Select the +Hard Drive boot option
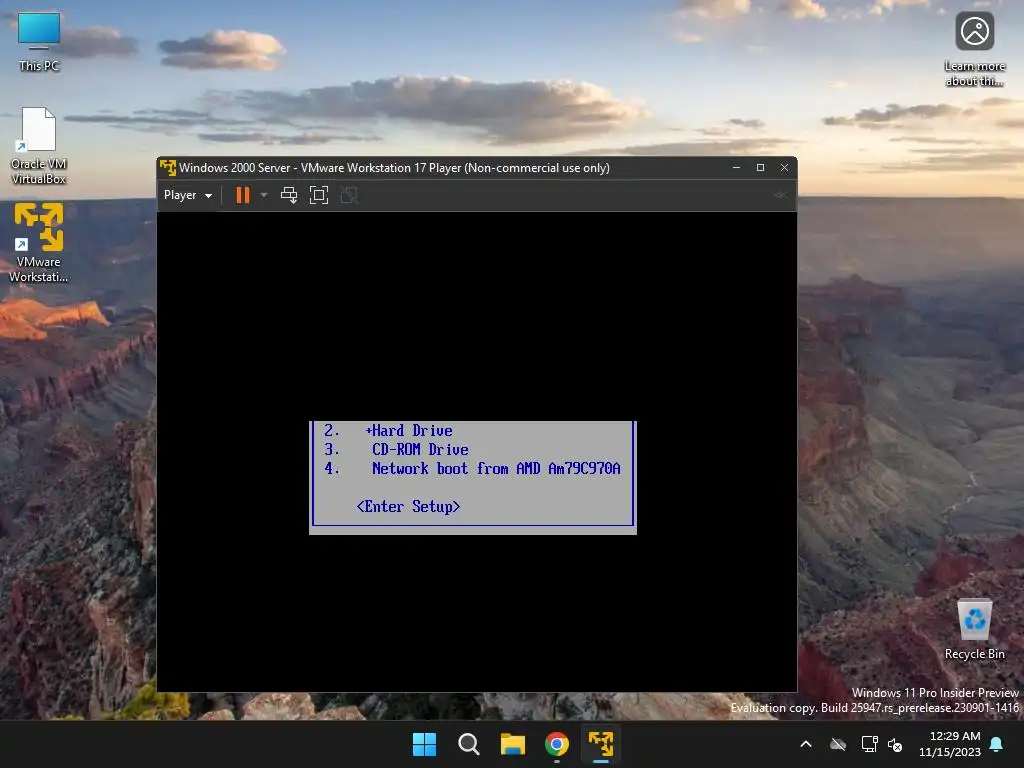1024x768 pixels. coord(409,431)
